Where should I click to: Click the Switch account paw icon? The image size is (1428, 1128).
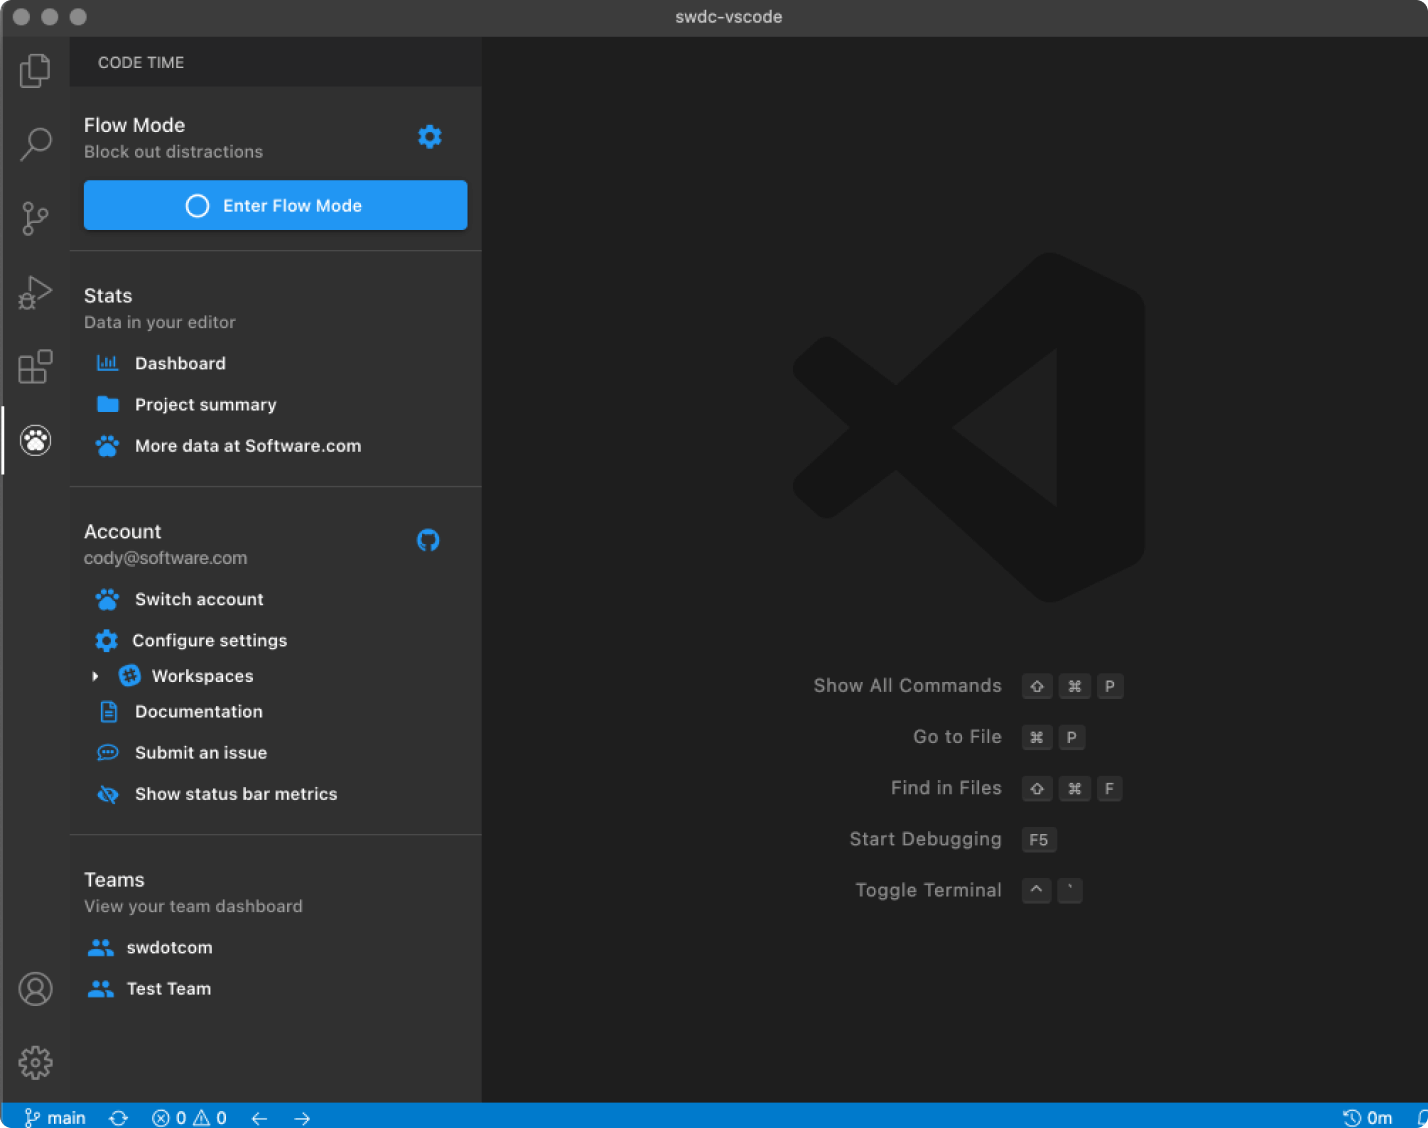(107, 599)
